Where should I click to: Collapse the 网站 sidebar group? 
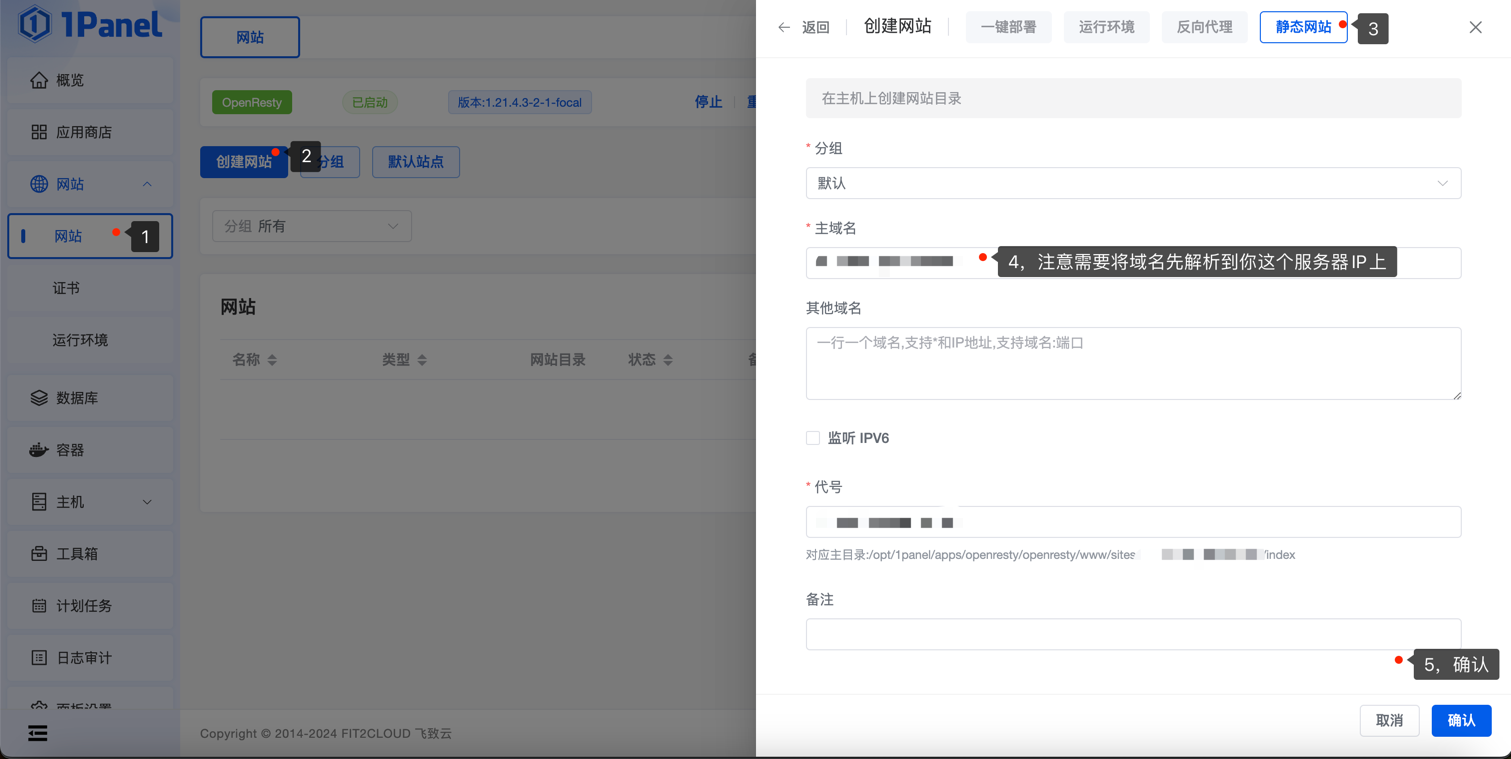coord(147,184)
